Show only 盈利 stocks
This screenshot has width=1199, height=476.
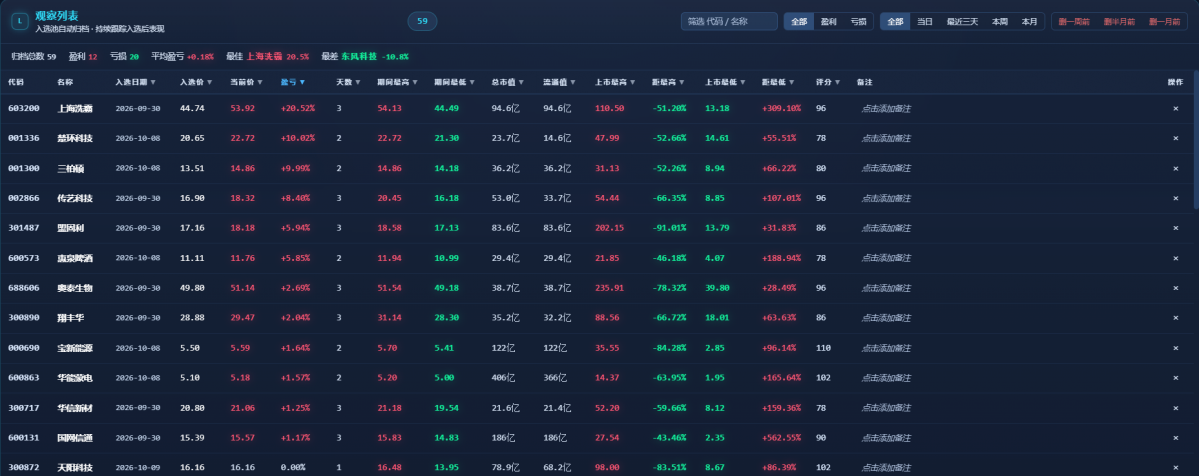(828, 21)
